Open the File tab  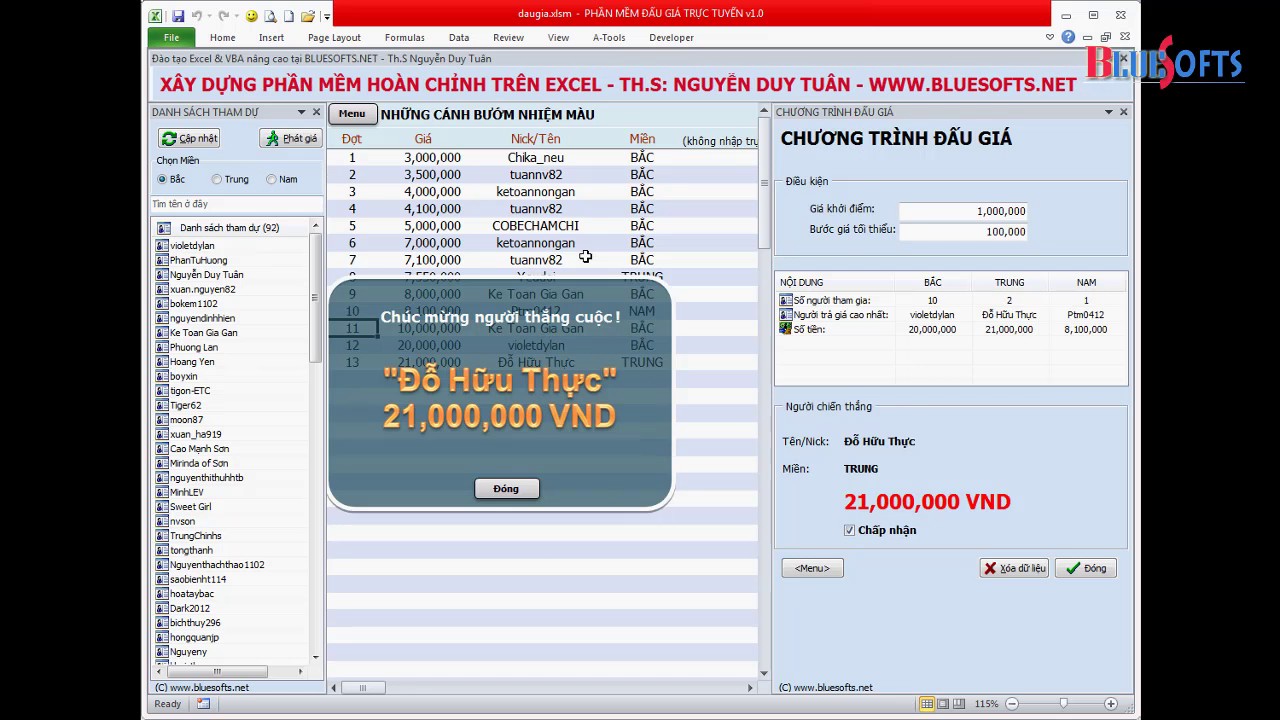tap(171, 37)
